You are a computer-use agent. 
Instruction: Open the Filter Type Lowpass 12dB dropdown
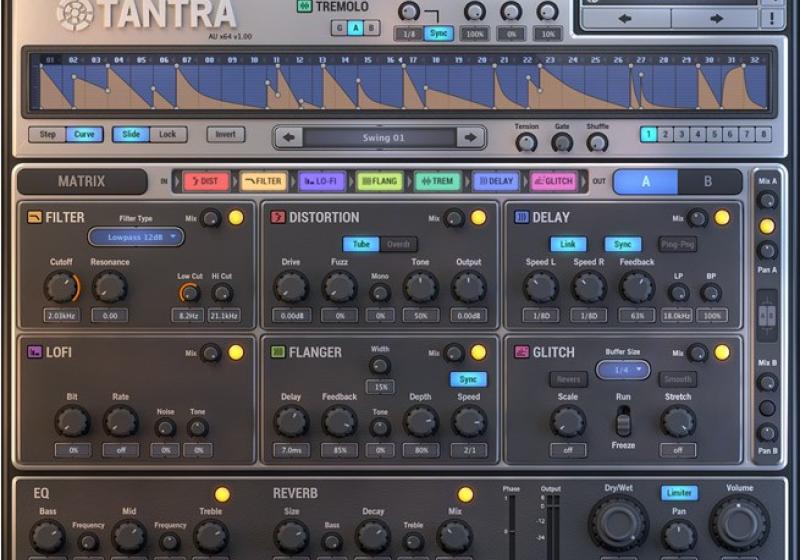pyautogui.click(x=136, y=237)
